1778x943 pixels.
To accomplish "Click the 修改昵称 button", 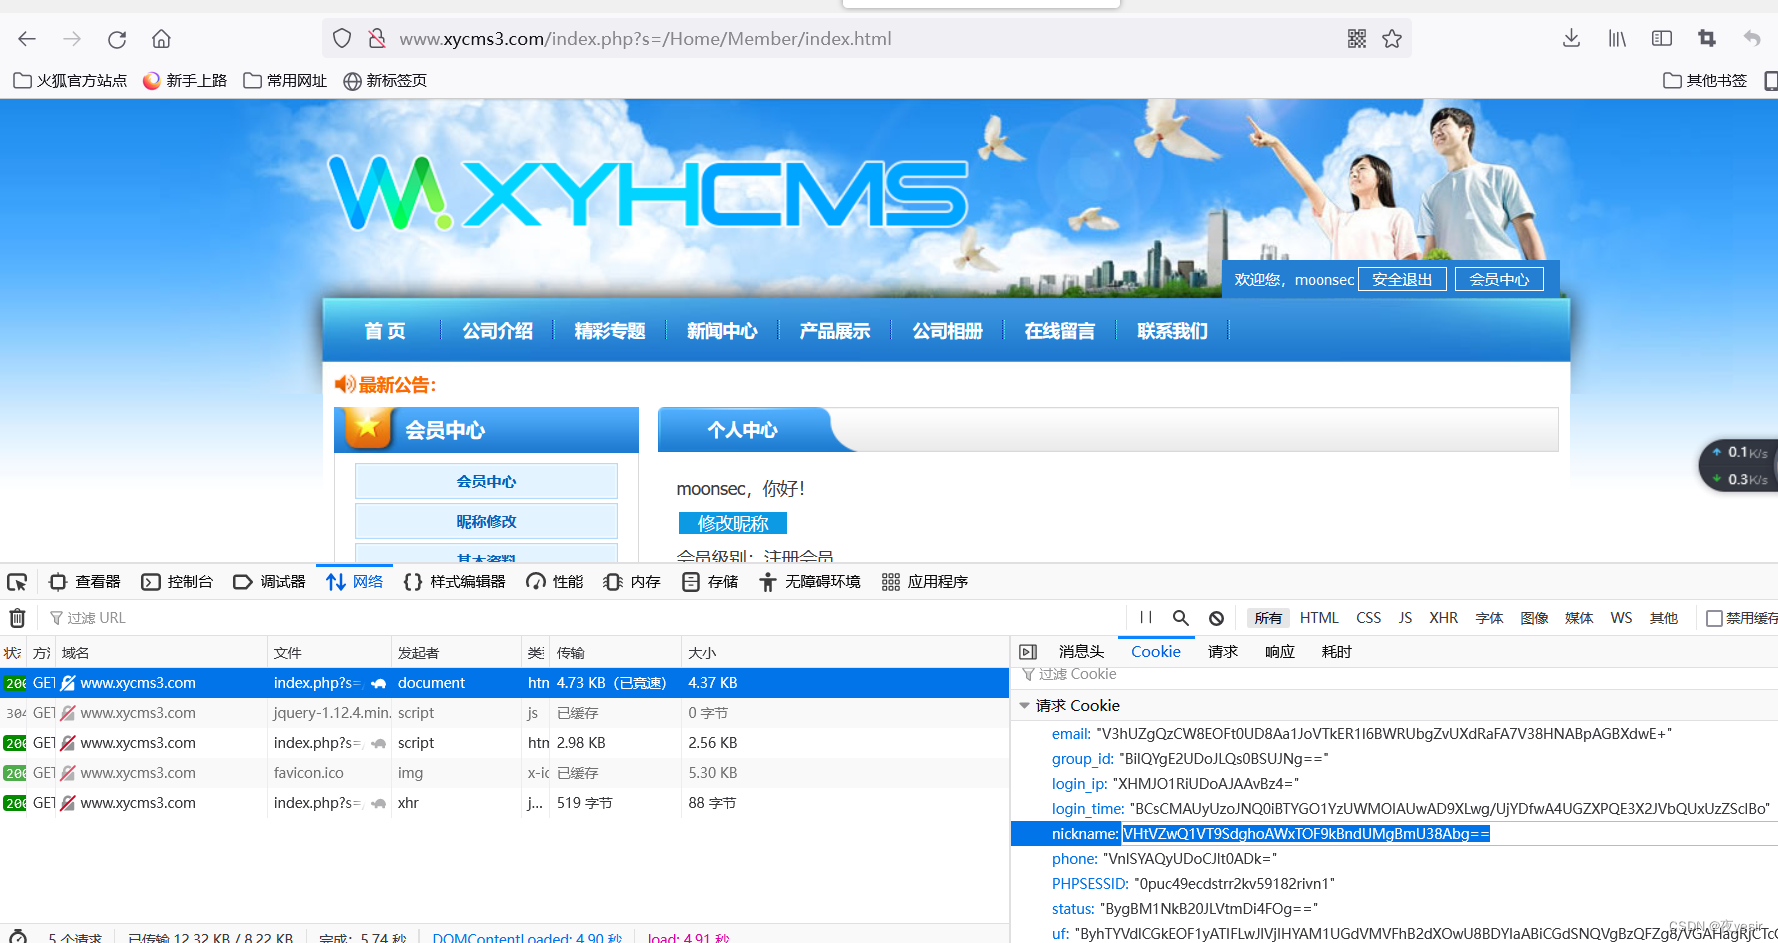I will [733, 522].
